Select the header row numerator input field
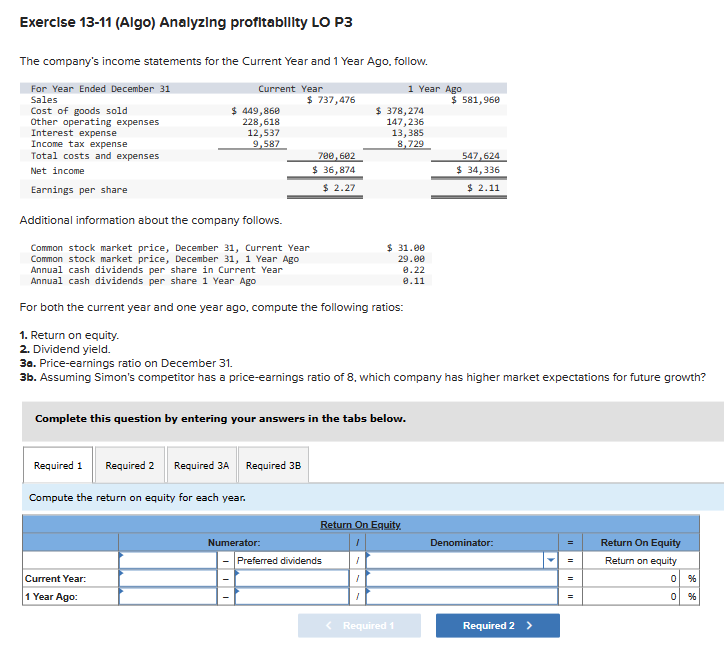The width and height of the screenshot is (724, 652). click(x=168, y=560)
